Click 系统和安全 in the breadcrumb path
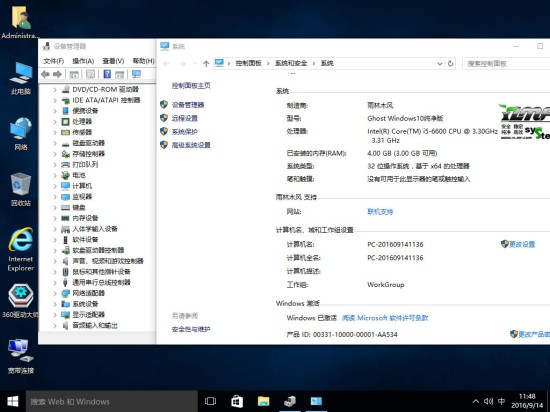Viewport: 550px width, 412px height. pos(291,63)
